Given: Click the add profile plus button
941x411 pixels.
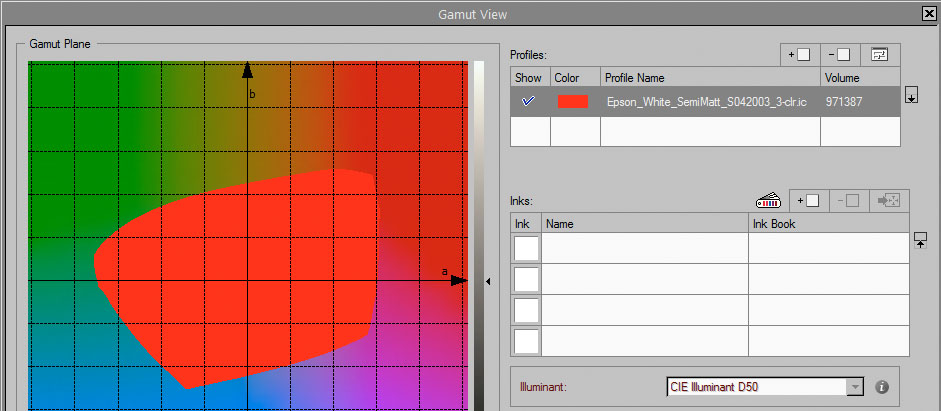Looking at the screenshot, I should pyautogui.click(x=800, y=55).
